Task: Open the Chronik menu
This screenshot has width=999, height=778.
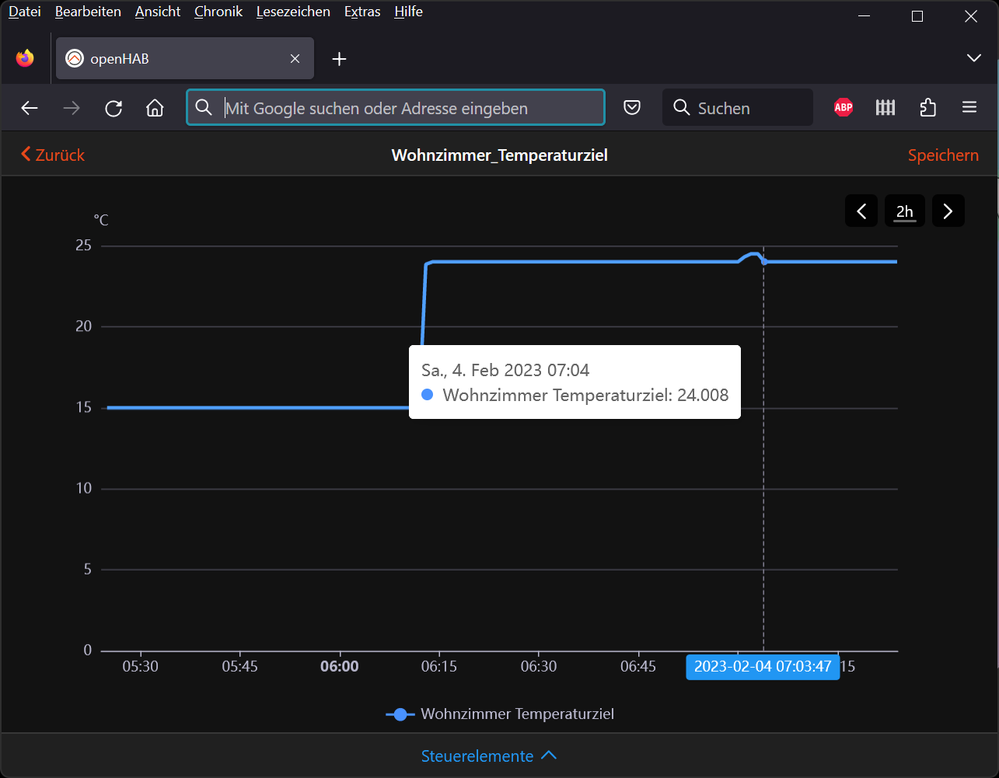Action: coord(218,12)
